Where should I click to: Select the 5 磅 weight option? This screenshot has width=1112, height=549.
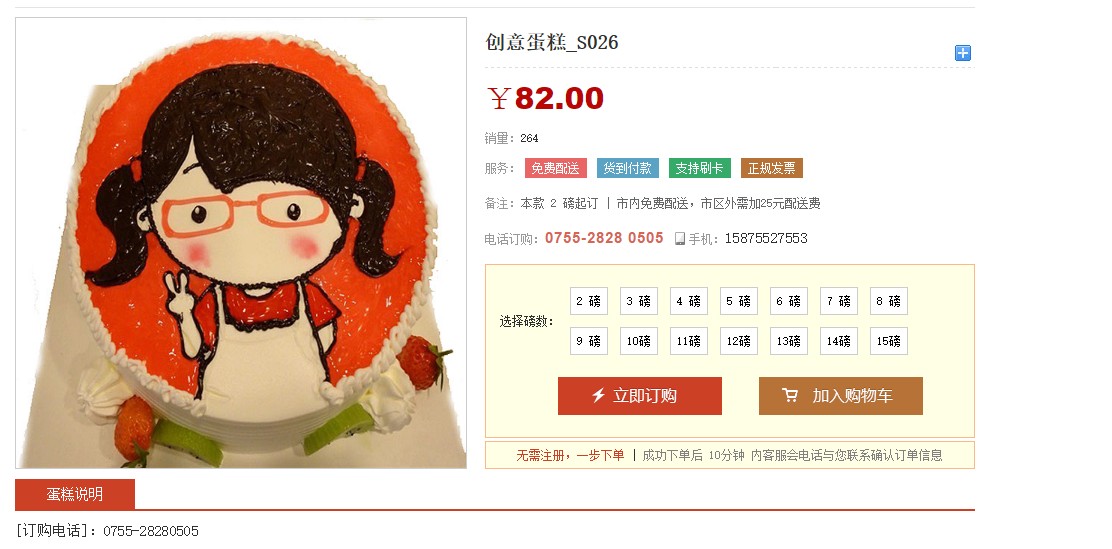point(738,301)
